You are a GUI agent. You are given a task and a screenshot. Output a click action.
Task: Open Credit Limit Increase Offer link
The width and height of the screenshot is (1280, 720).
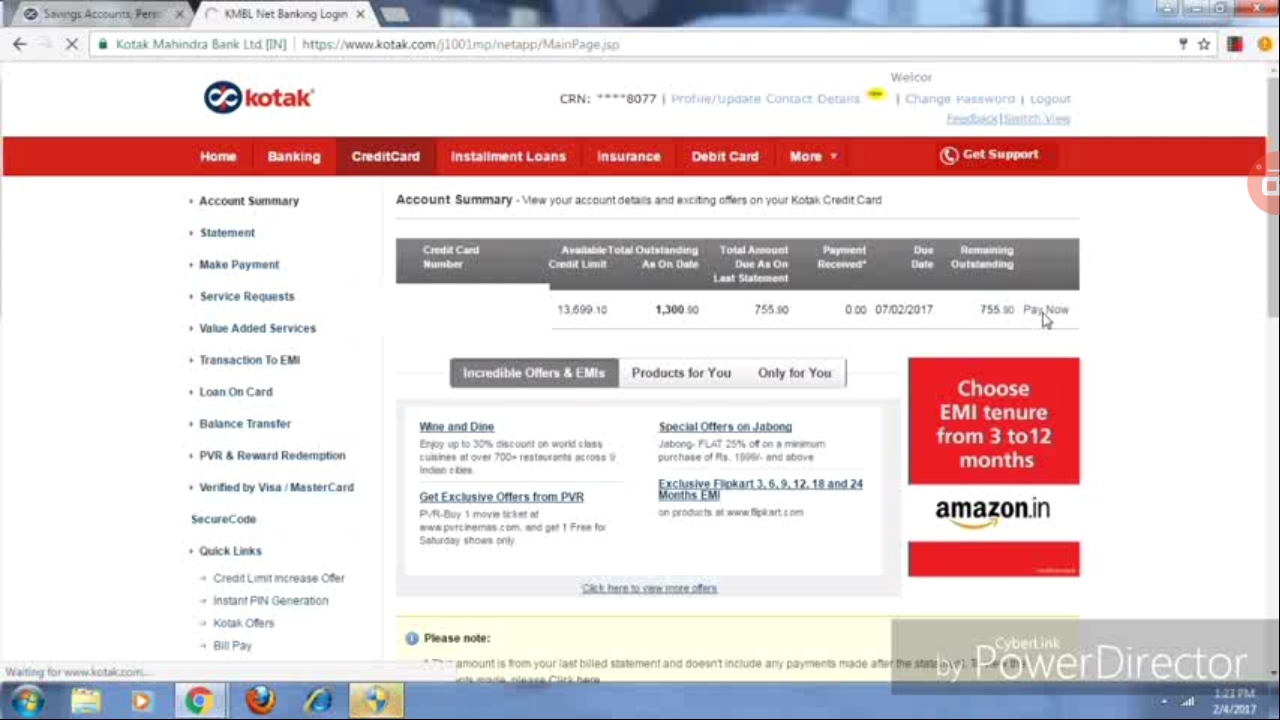coord(278,579)
